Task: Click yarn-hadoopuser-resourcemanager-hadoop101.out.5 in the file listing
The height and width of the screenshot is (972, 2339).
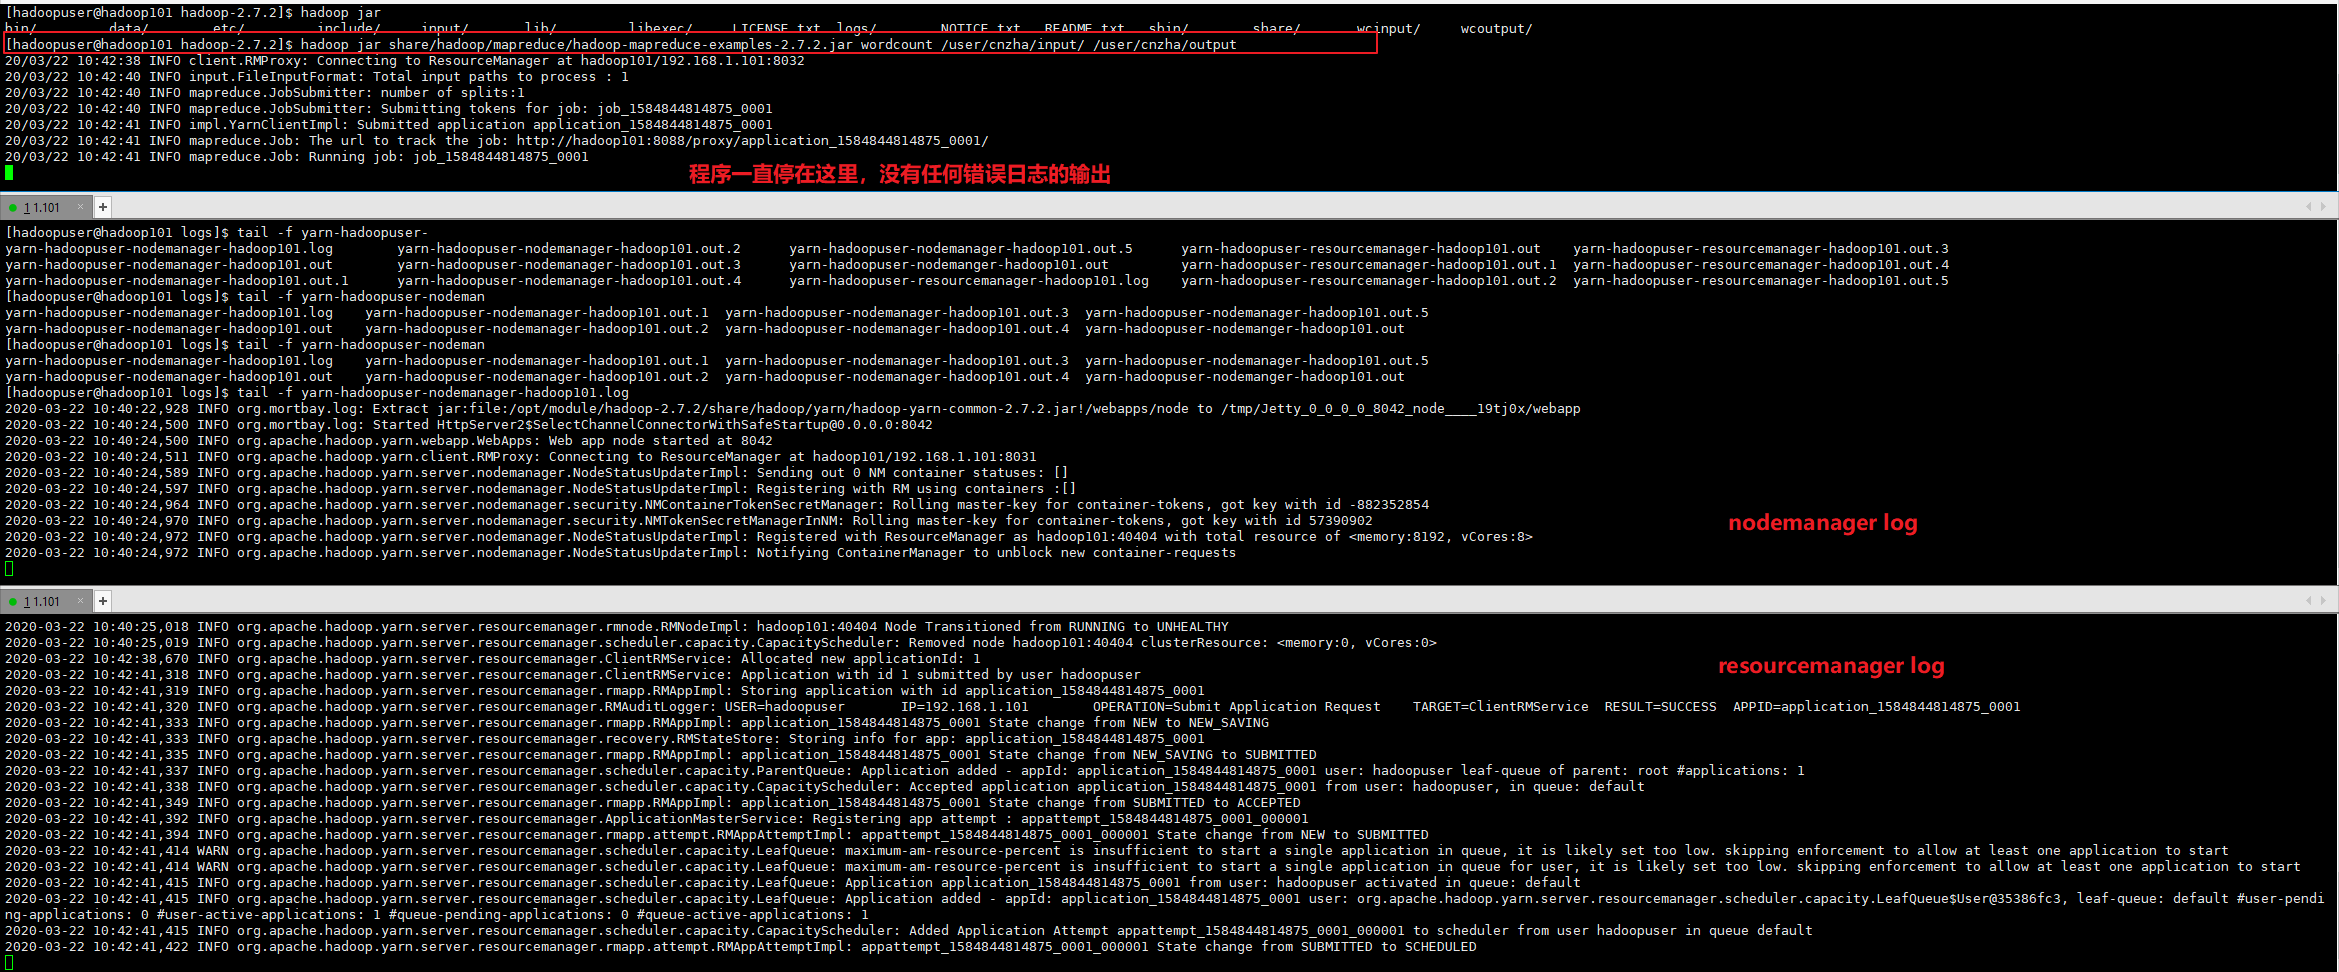Action: (x=1761, y=281)
